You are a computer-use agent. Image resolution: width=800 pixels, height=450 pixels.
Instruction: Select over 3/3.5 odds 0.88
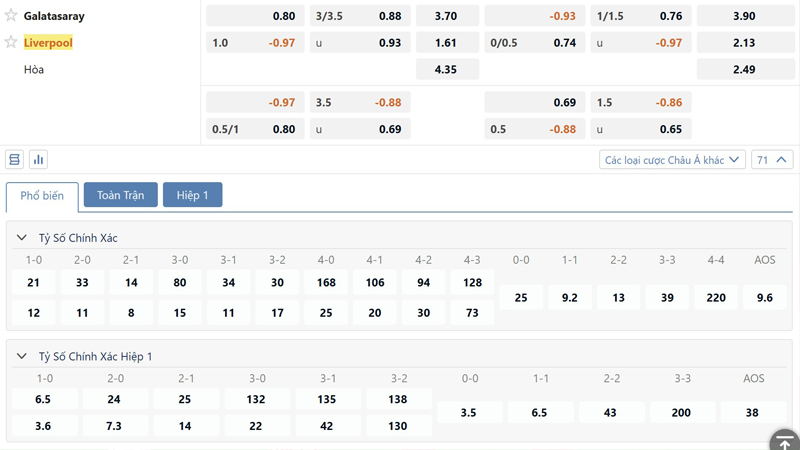pos(360,16)
